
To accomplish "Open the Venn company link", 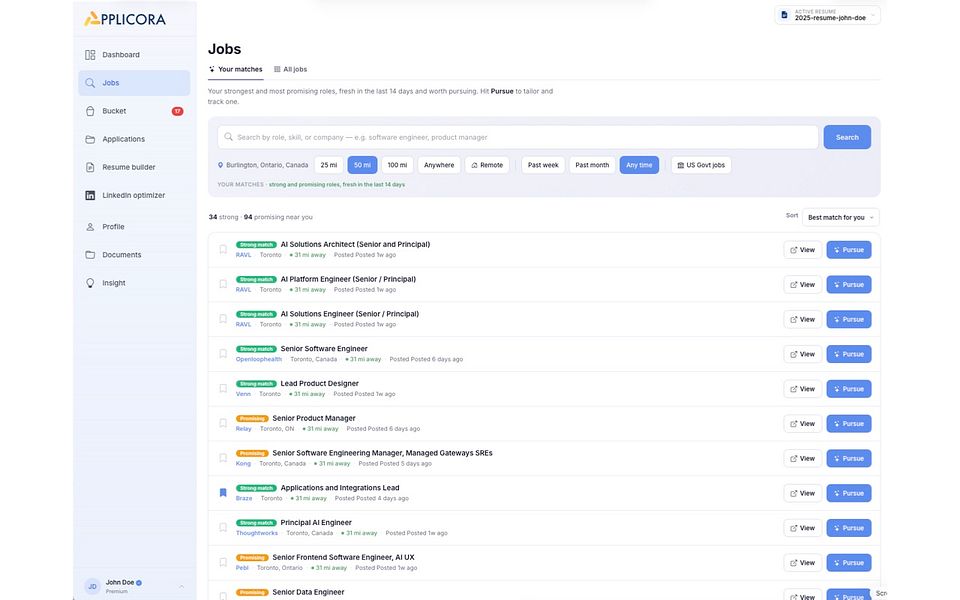I will tap(243, 394).
